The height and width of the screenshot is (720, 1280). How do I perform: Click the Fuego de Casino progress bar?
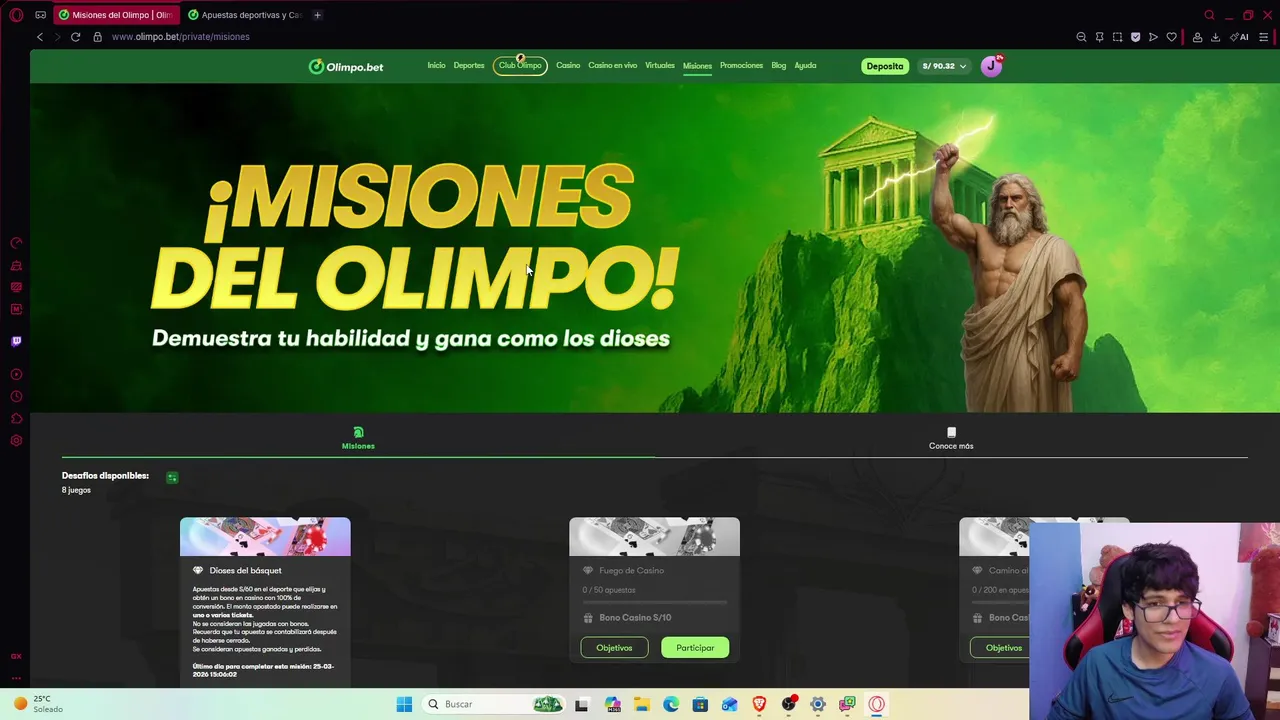coord(654,603)
